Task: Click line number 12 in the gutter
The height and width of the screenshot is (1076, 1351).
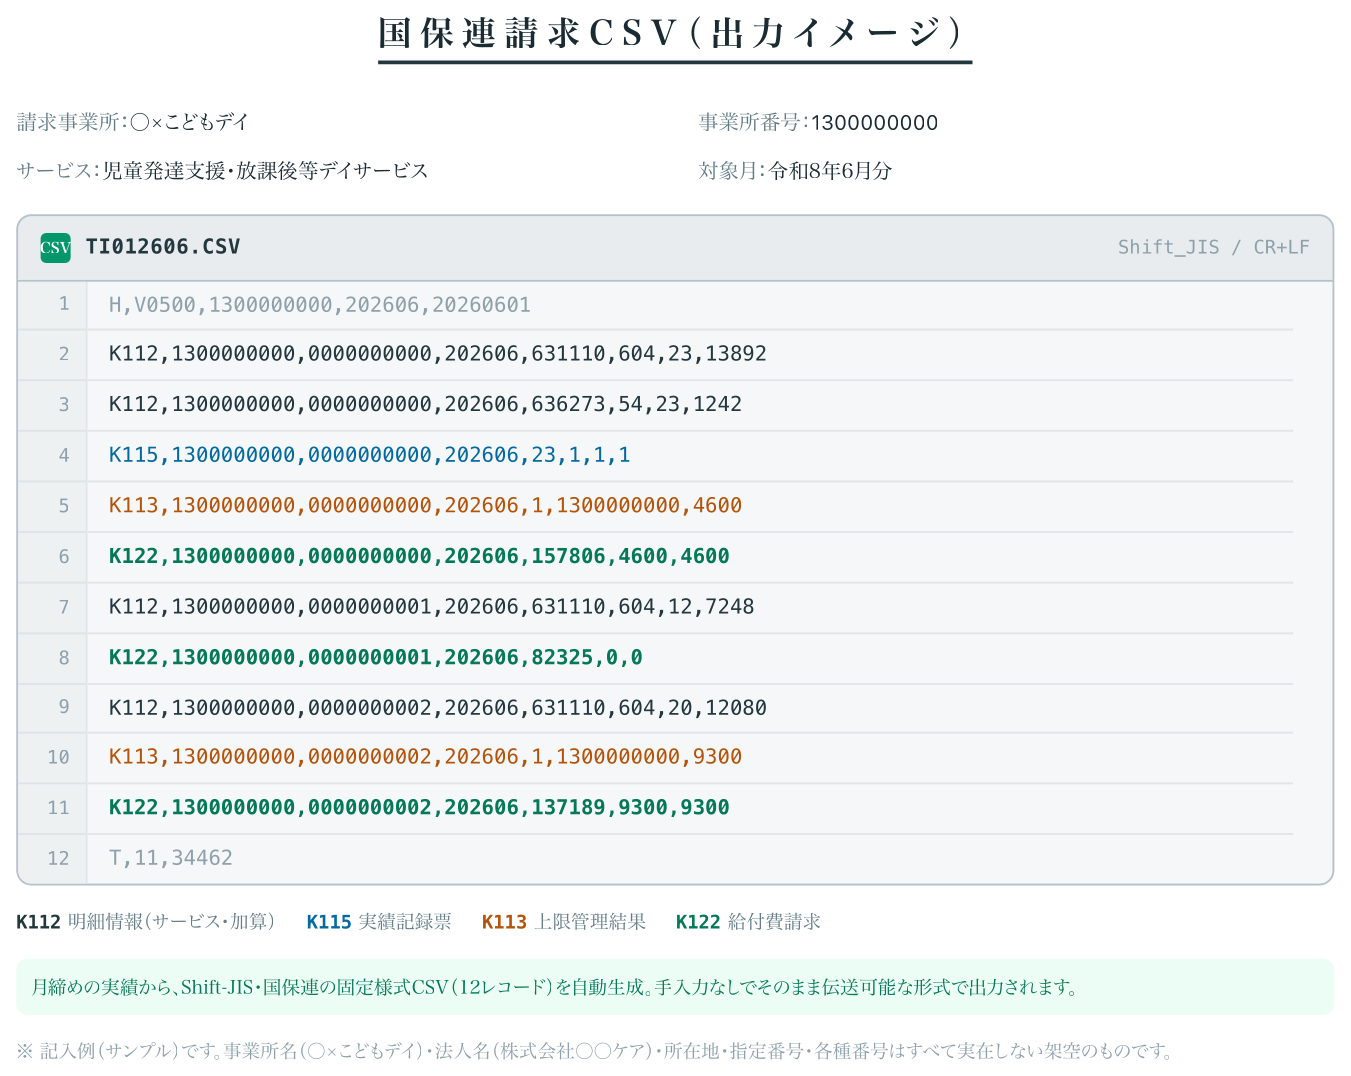Action: 58,858
